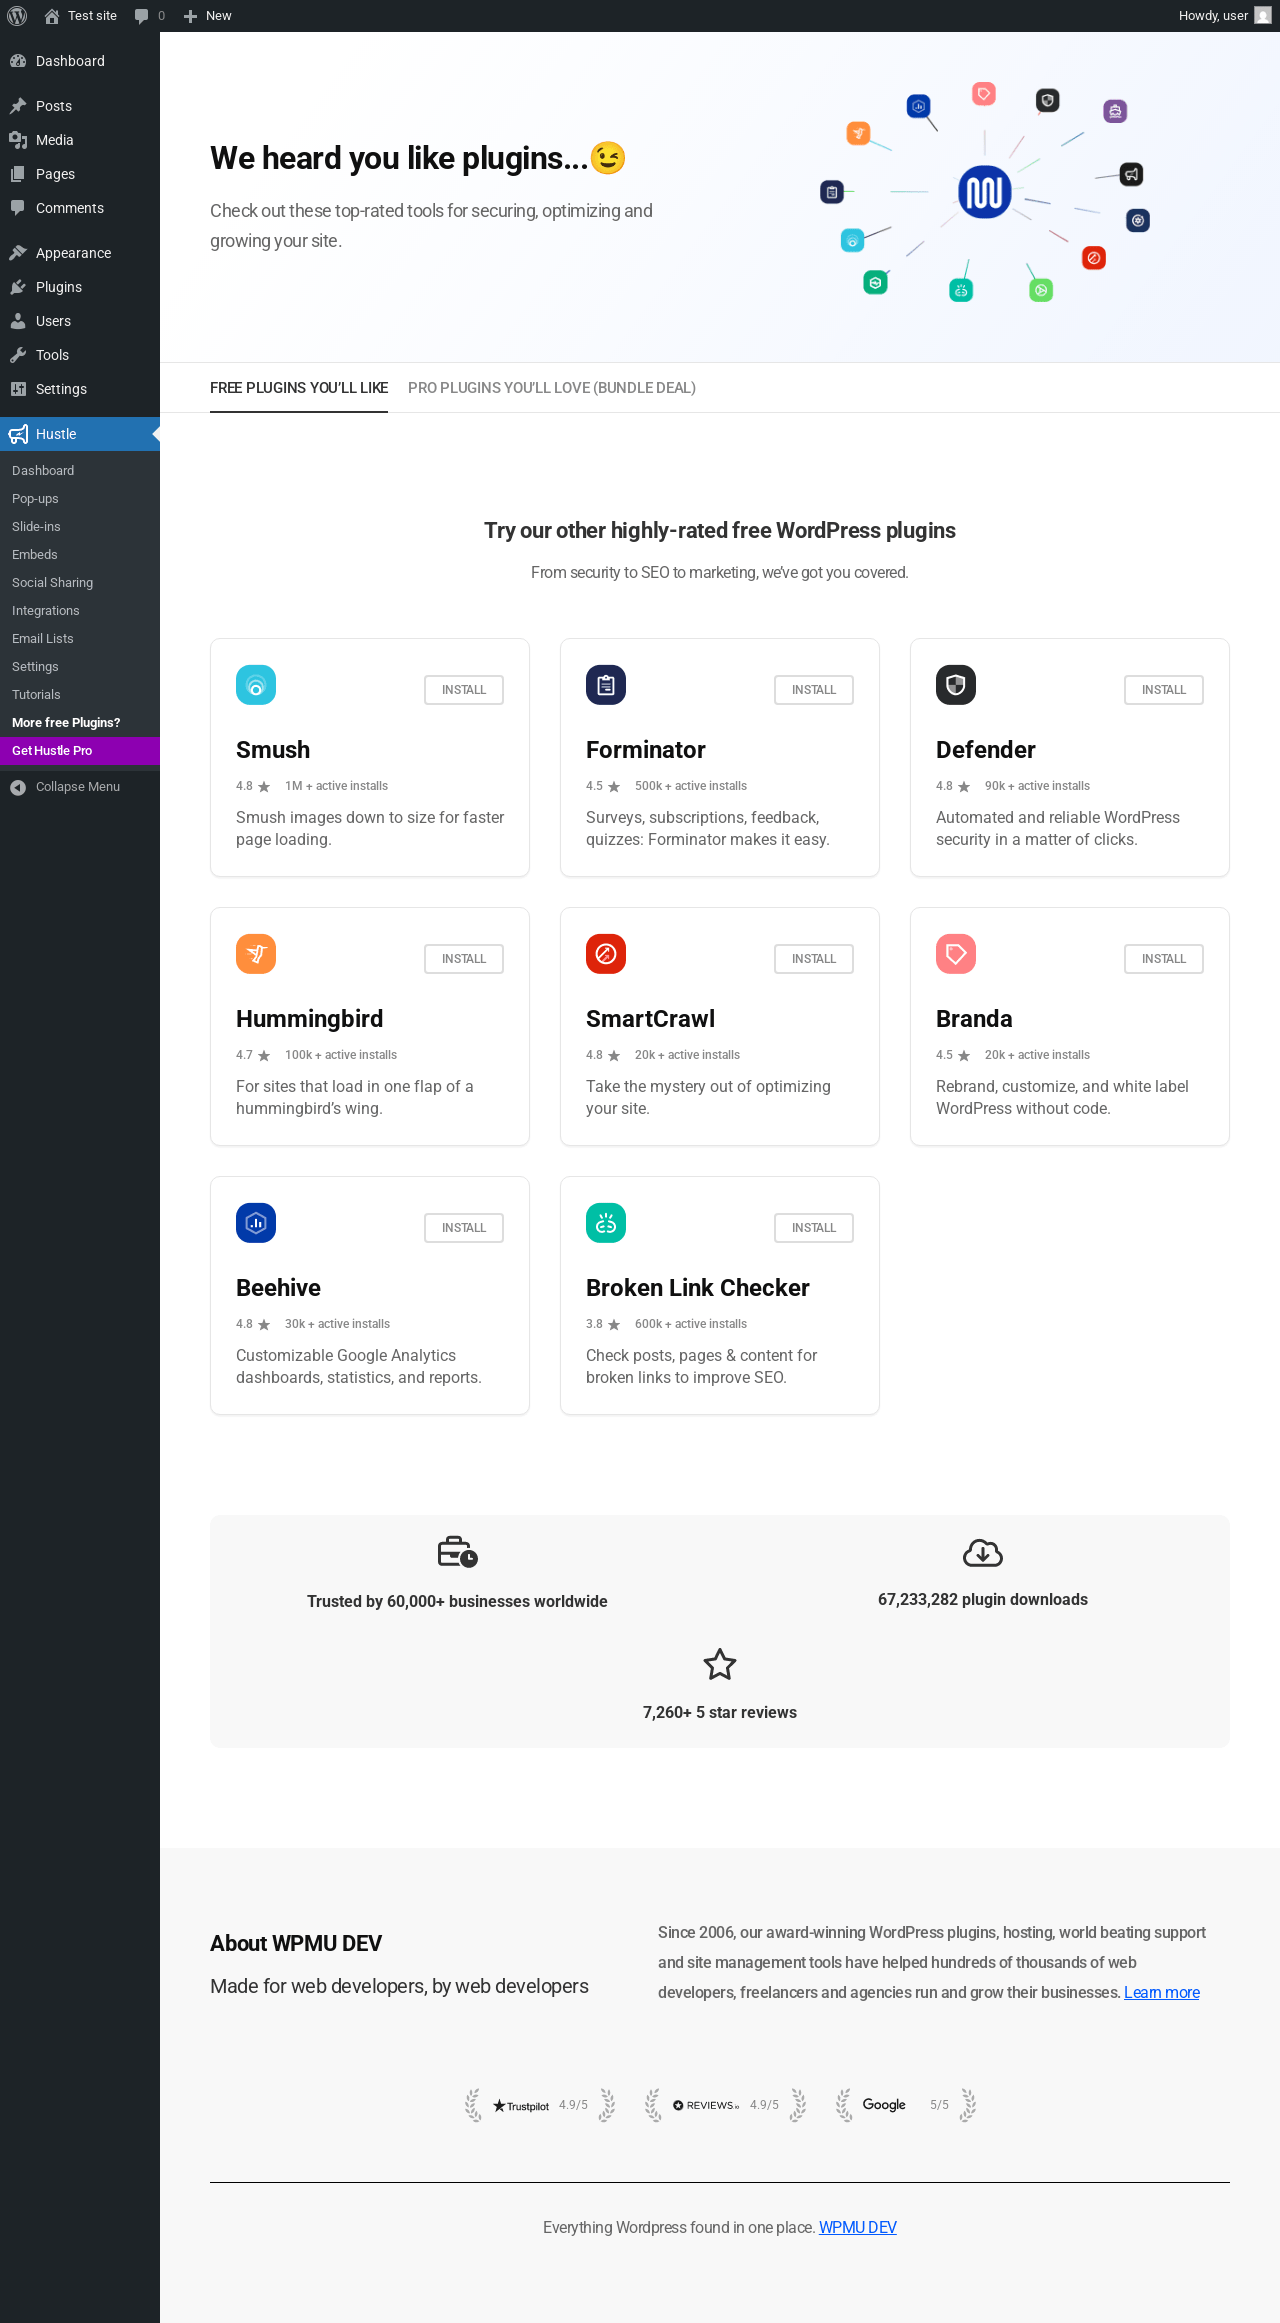The height and width of the screenshot is (2323, 1280).
Task: Click the Hummingbird plugin icon
Action: [256, 954]
